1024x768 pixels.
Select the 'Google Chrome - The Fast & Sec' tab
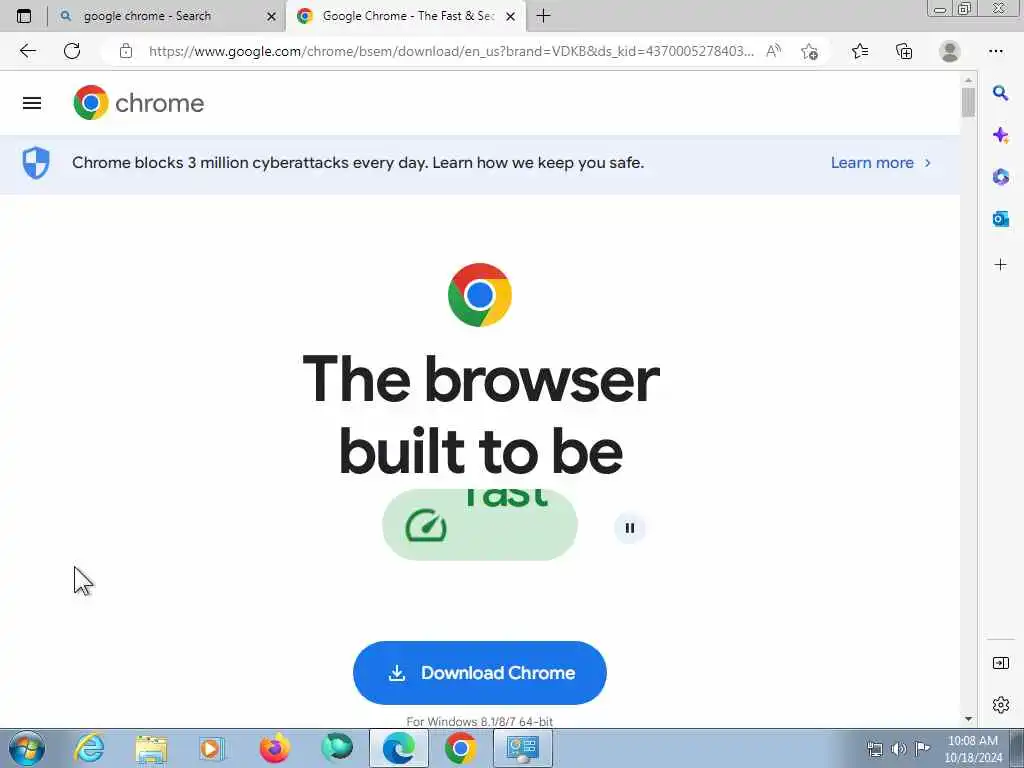tap(408, 16)
